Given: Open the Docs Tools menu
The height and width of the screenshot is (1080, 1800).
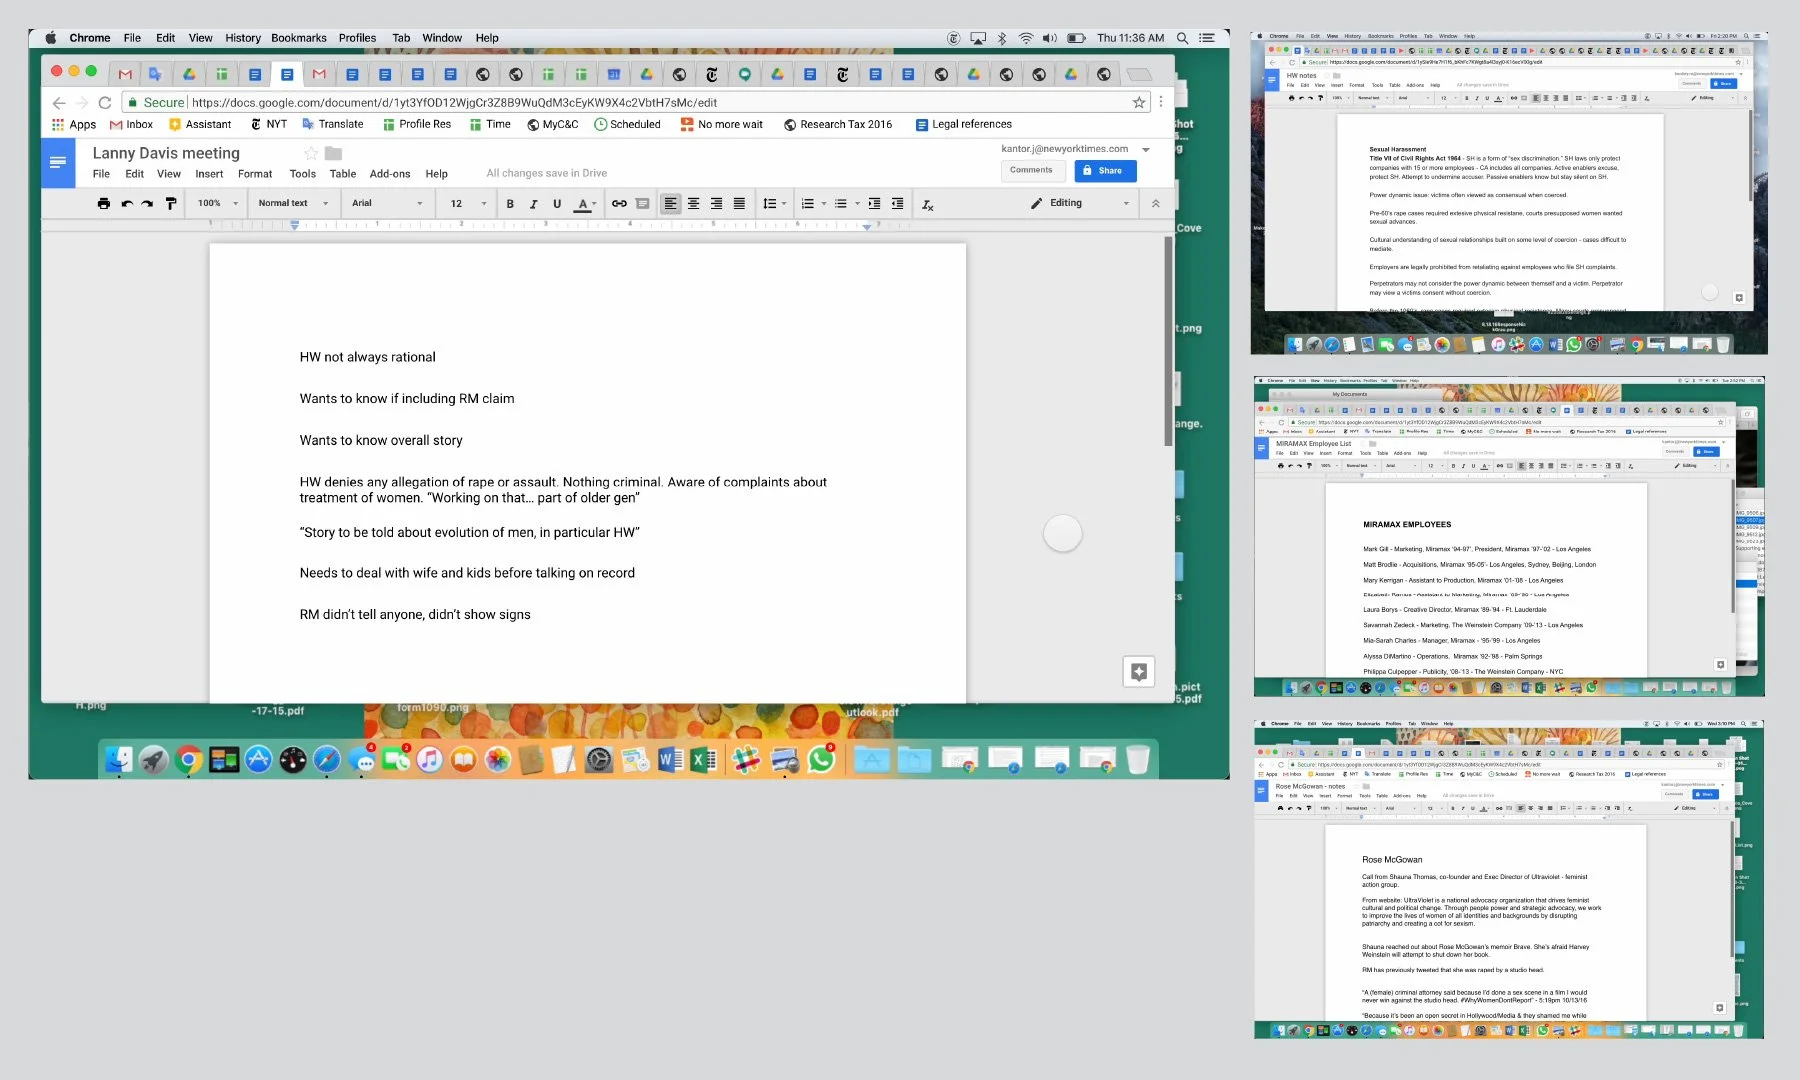Looking at the screenshot, I should click(x=302, y=174).
